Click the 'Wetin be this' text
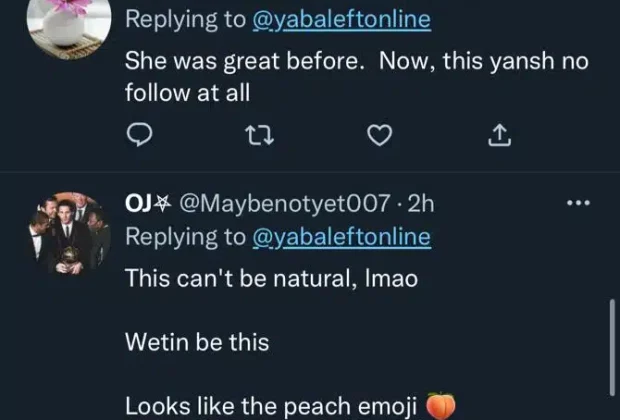Screen dimensions: 620x420 pyautogui.click(x=197, y=342)
